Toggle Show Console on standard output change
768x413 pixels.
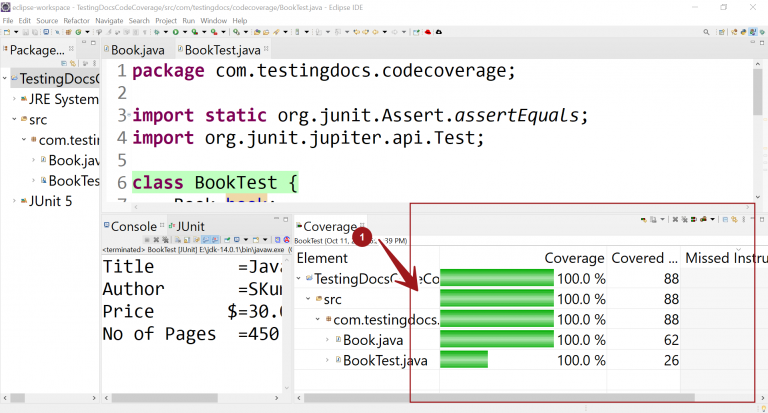click(x=205, y=240)
